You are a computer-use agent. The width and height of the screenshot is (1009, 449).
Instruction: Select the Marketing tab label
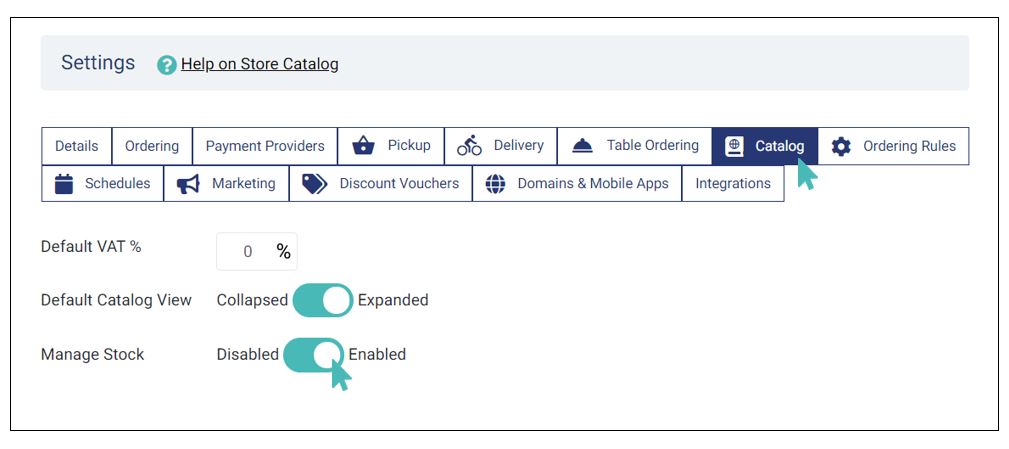(244, 183)
